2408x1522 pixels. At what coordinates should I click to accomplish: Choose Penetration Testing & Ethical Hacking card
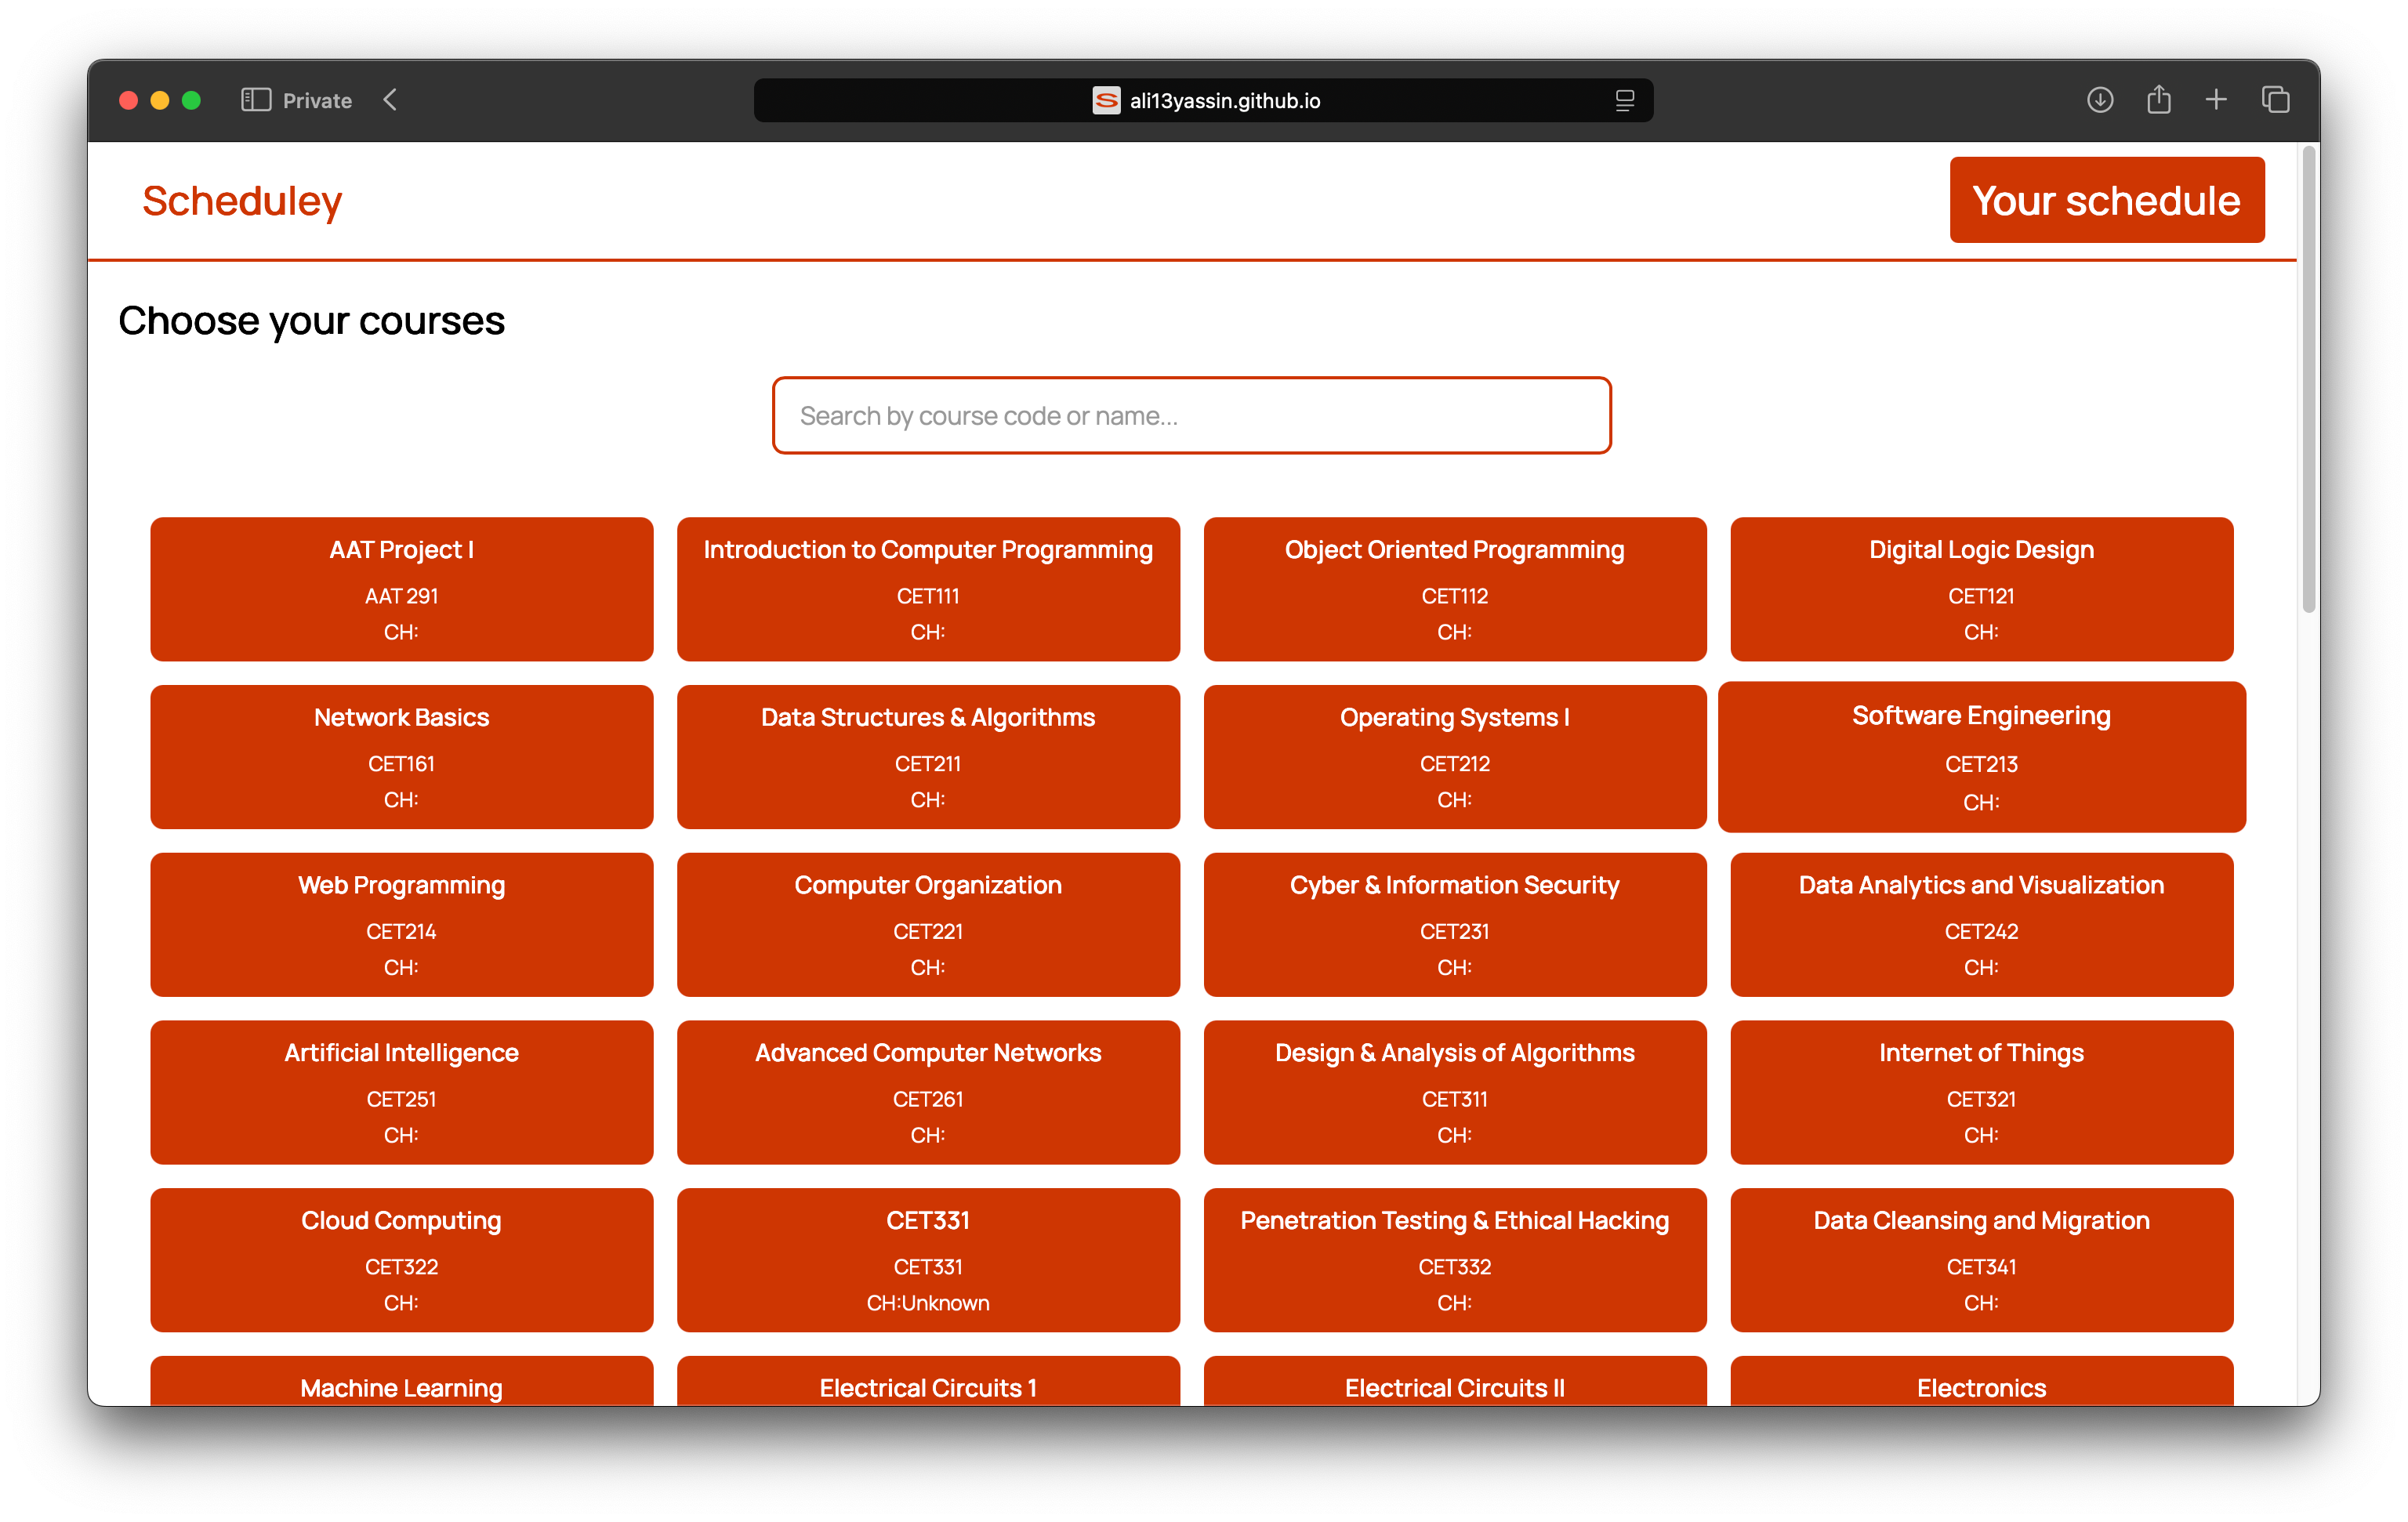pyautogui.click(x=1454, y=1259)
